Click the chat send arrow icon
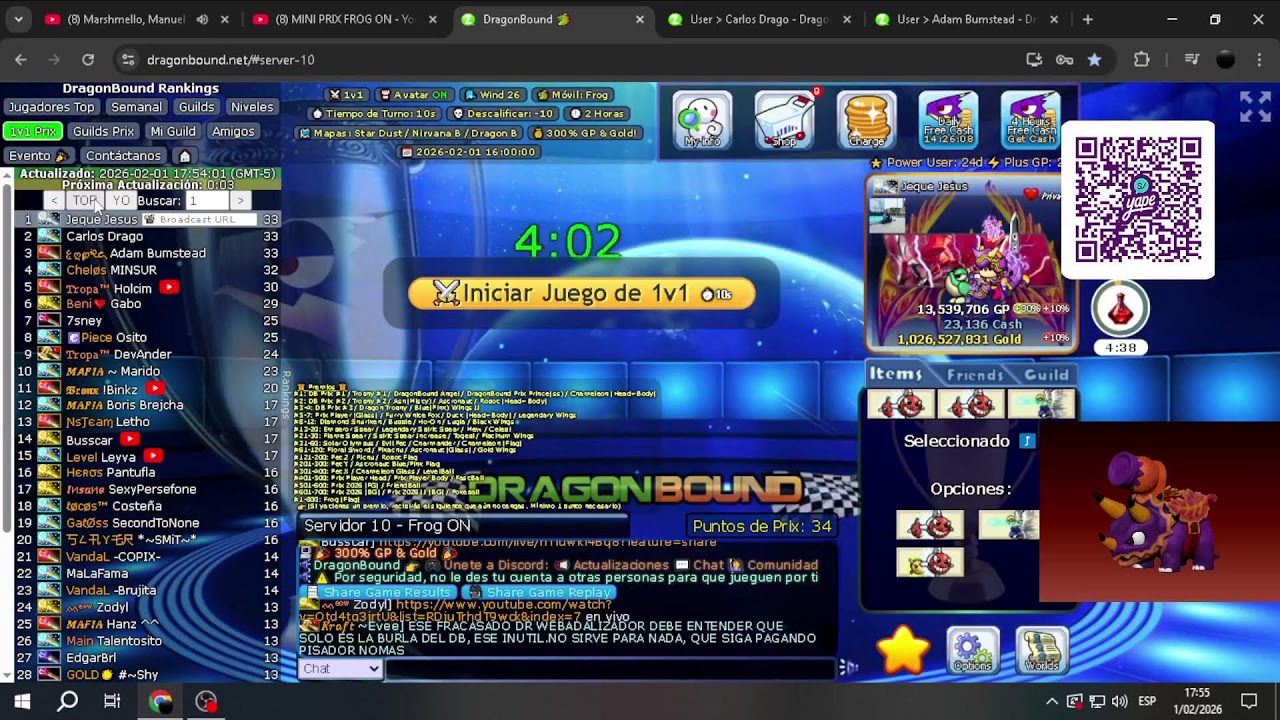 click(848, 668)
